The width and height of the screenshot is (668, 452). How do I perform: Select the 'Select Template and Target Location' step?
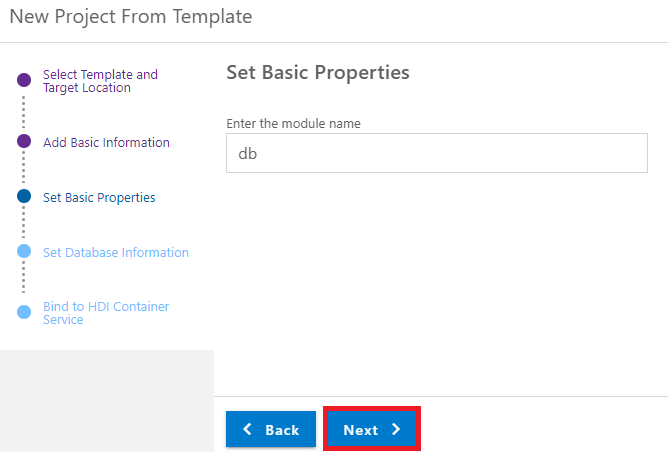(101, 81)
